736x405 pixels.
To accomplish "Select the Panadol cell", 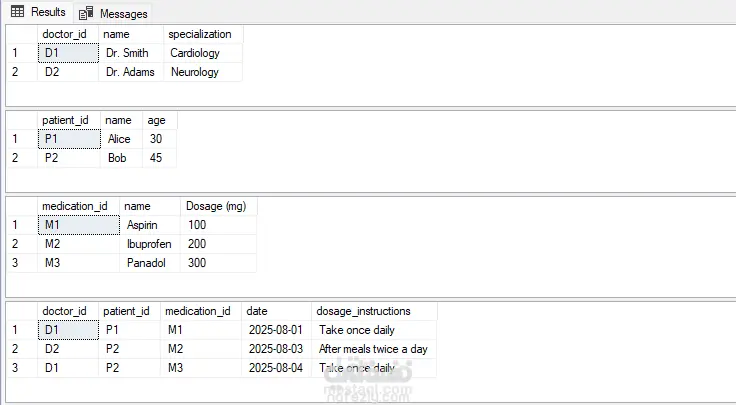I will pos(146,263).
